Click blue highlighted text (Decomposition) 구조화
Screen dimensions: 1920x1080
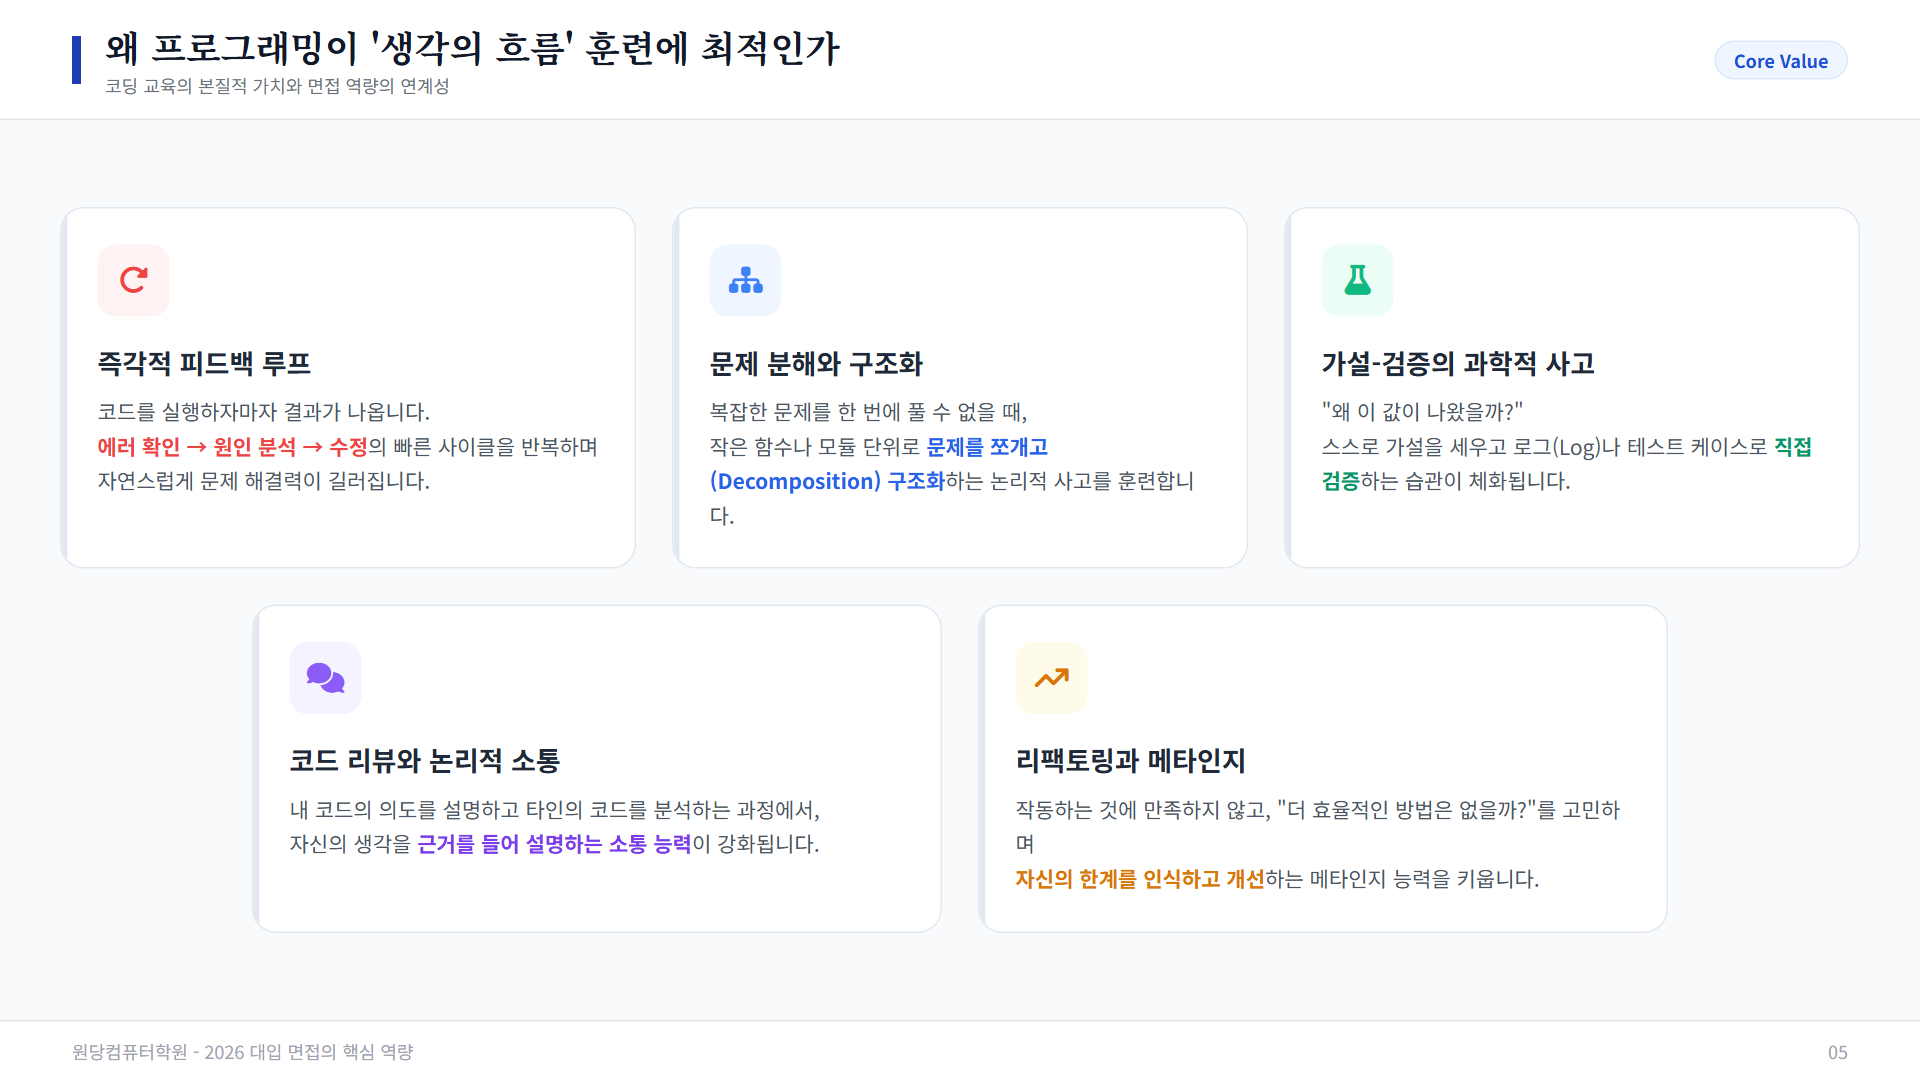pyautogui.click(x=827, y=481)
